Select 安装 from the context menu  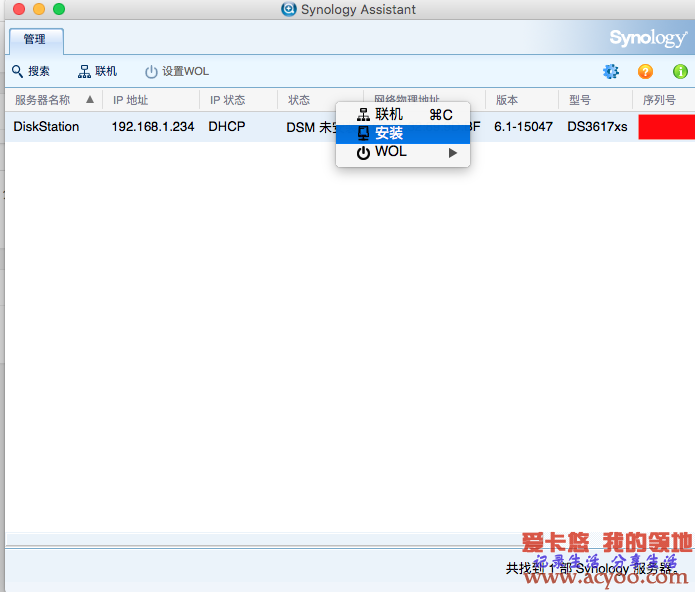click(x=403, y=134)
